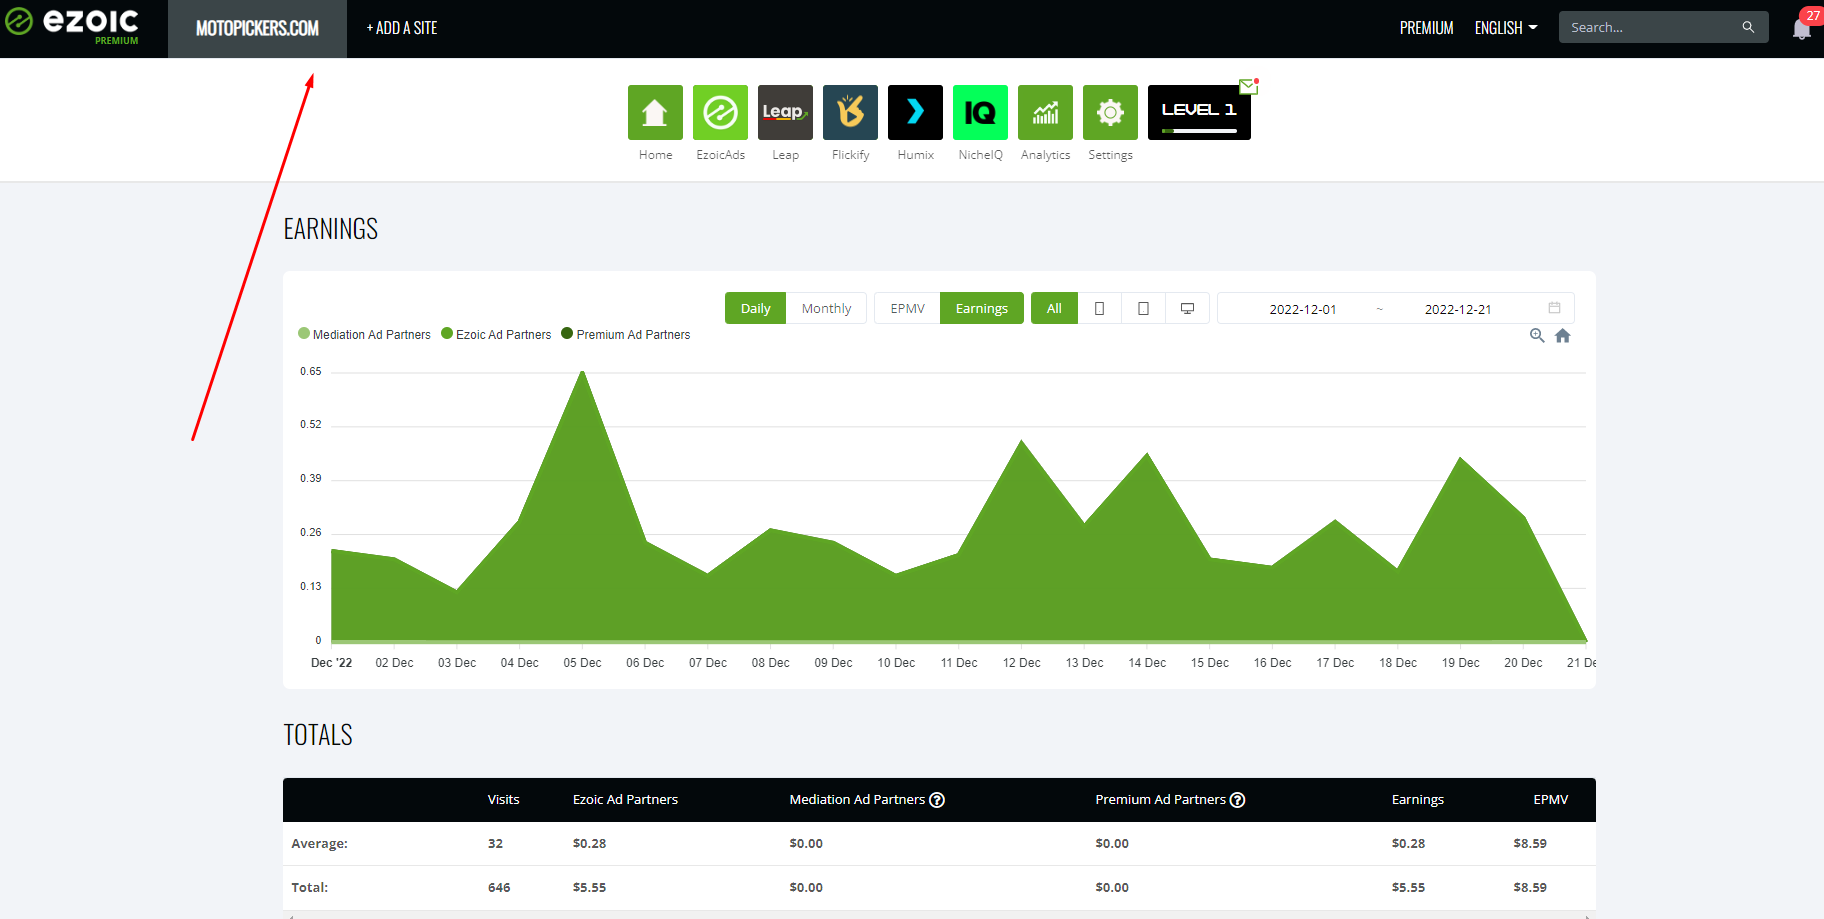Toggle Mediation Ad Partners legend series
This screenshot has width=1824, height=919.
(x=364, y=334)
